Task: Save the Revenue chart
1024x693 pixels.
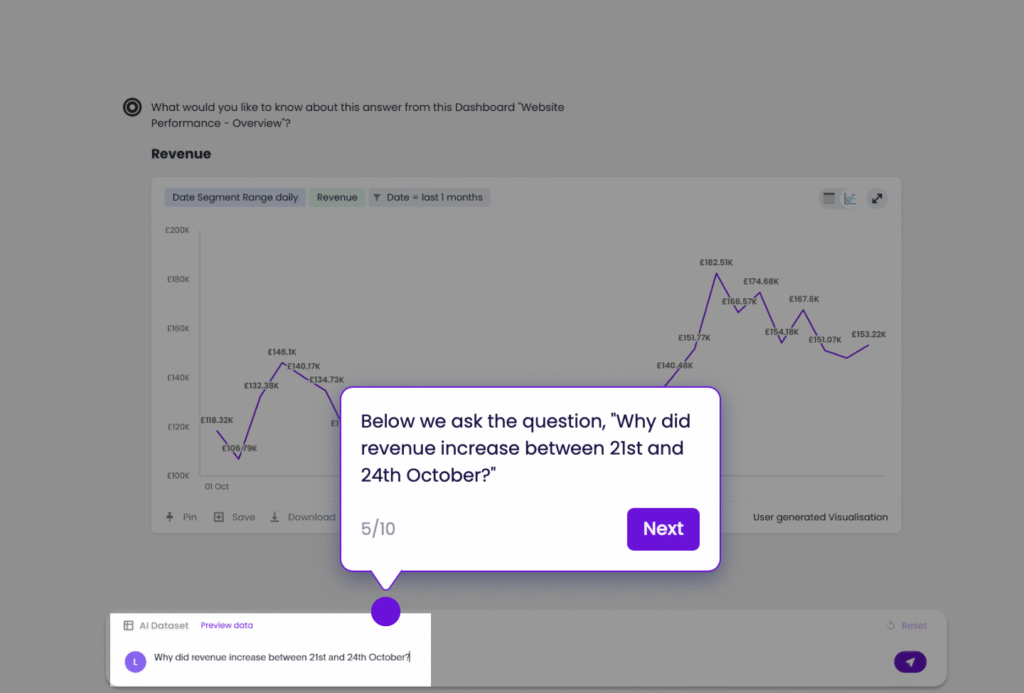Action: pyautogui.click(x=234, y=517)
